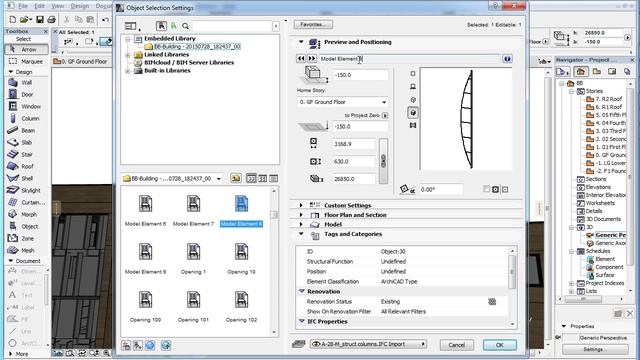
Task: Select side elevation preview icon
Action: (x=413, y=87)
